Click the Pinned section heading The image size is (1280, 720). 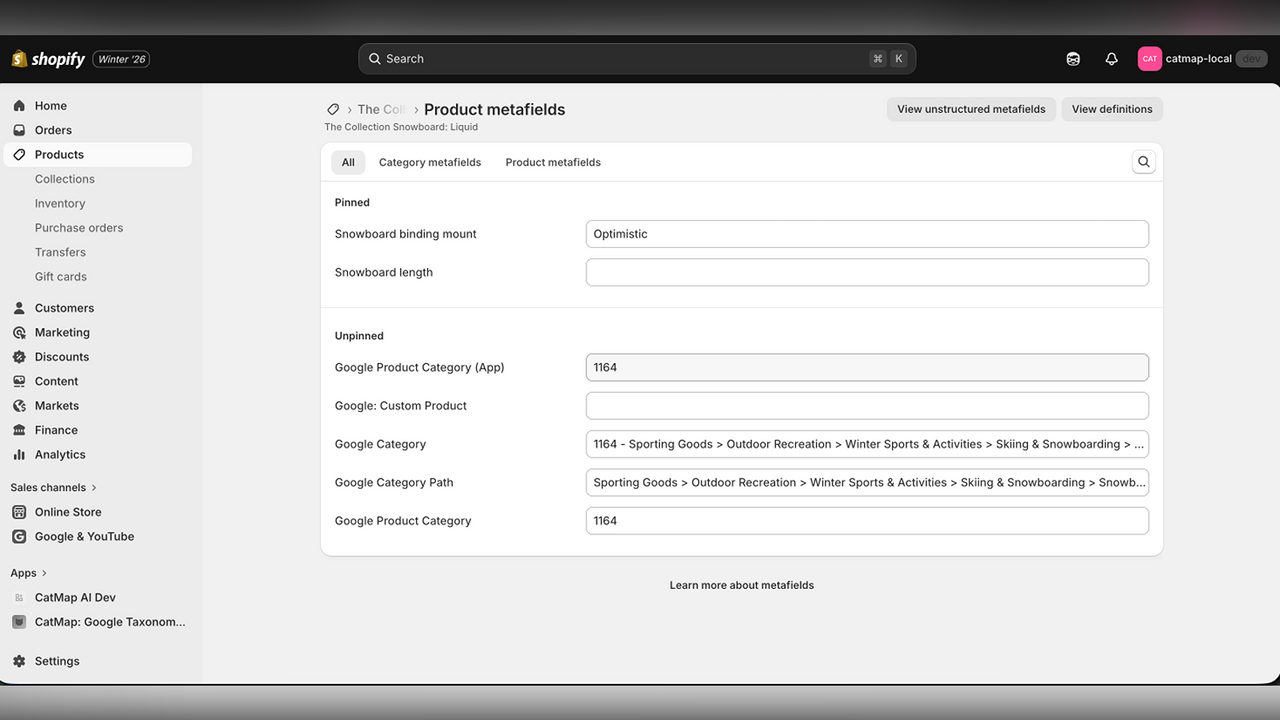pyautogui.click(x=352, y=202)
